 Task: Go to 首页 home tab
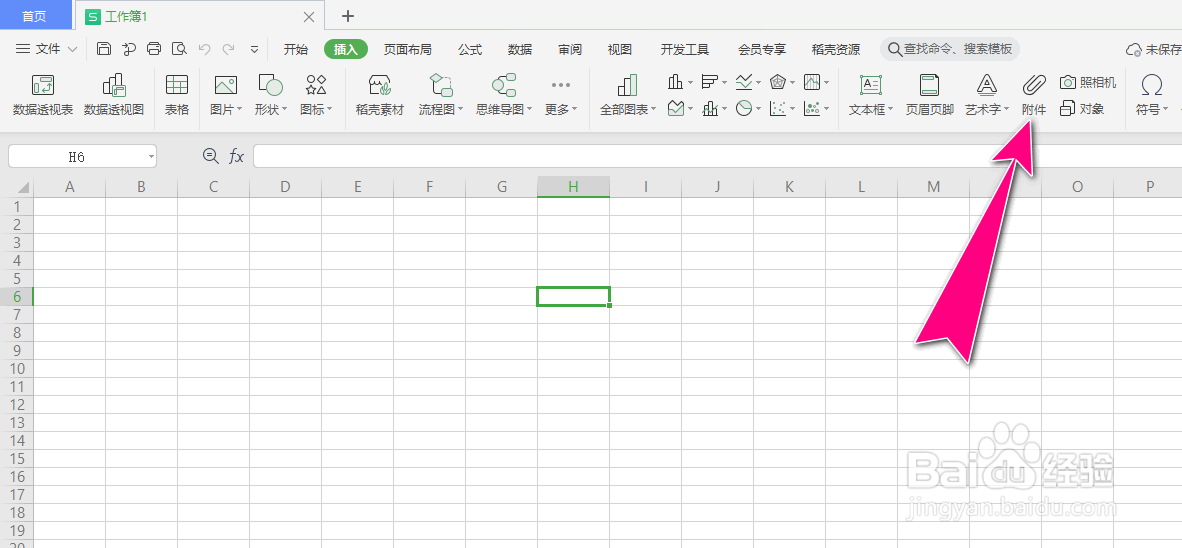pyautogui.click(x=35, y=16)
